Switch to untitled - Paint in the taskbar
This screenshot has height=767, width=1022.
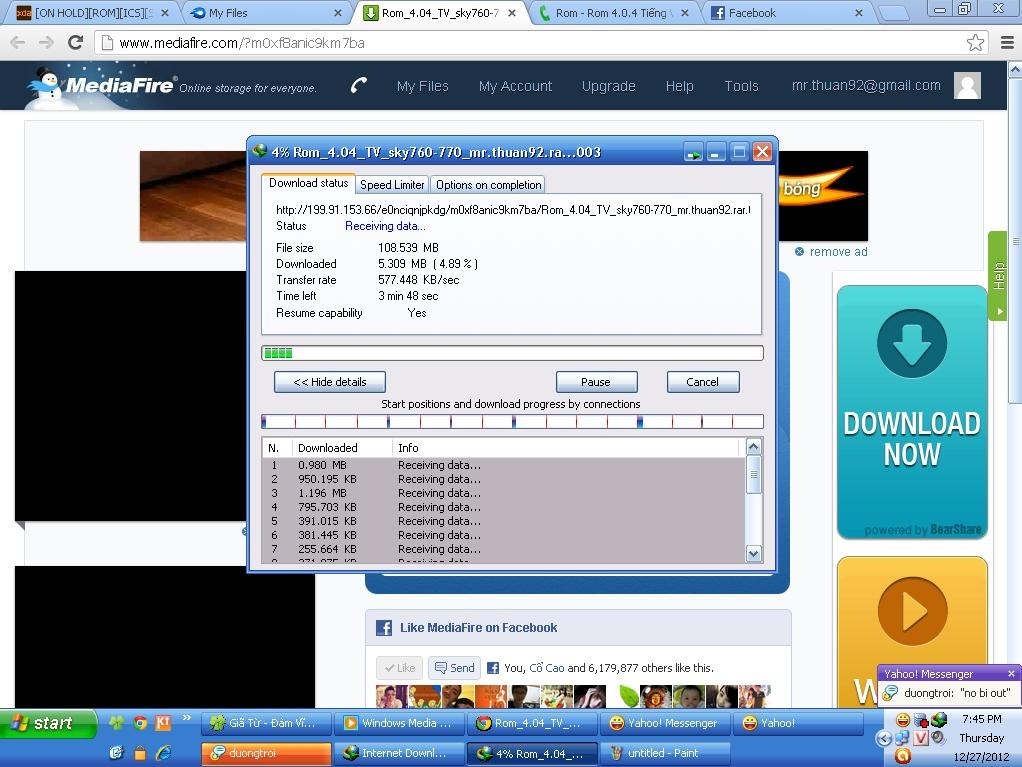point(665,753)
